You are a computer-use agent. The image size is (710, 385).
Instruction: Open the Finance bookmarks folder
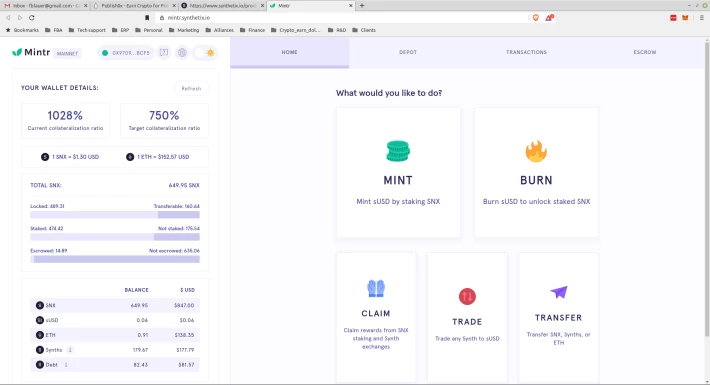click(252, 30)
